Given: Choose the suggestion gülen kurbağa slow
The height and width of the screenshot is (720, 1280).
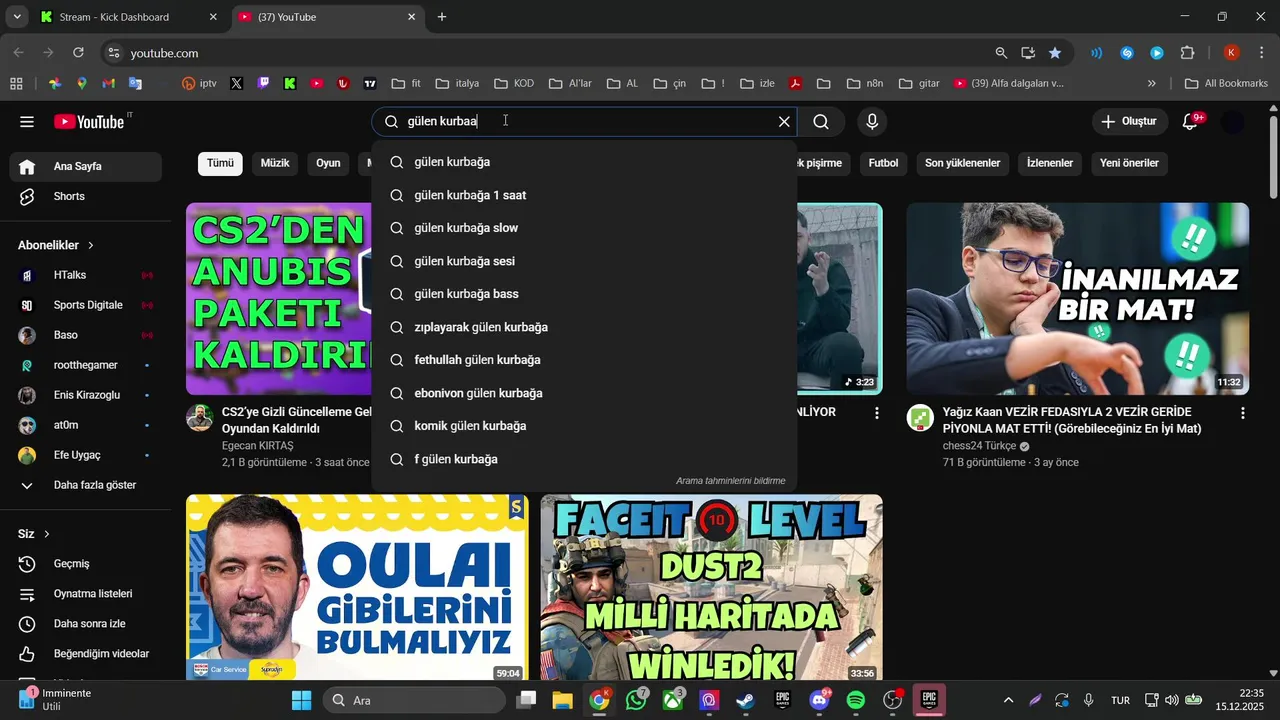Looking at the screenshot, I should [x=584, y=228].
